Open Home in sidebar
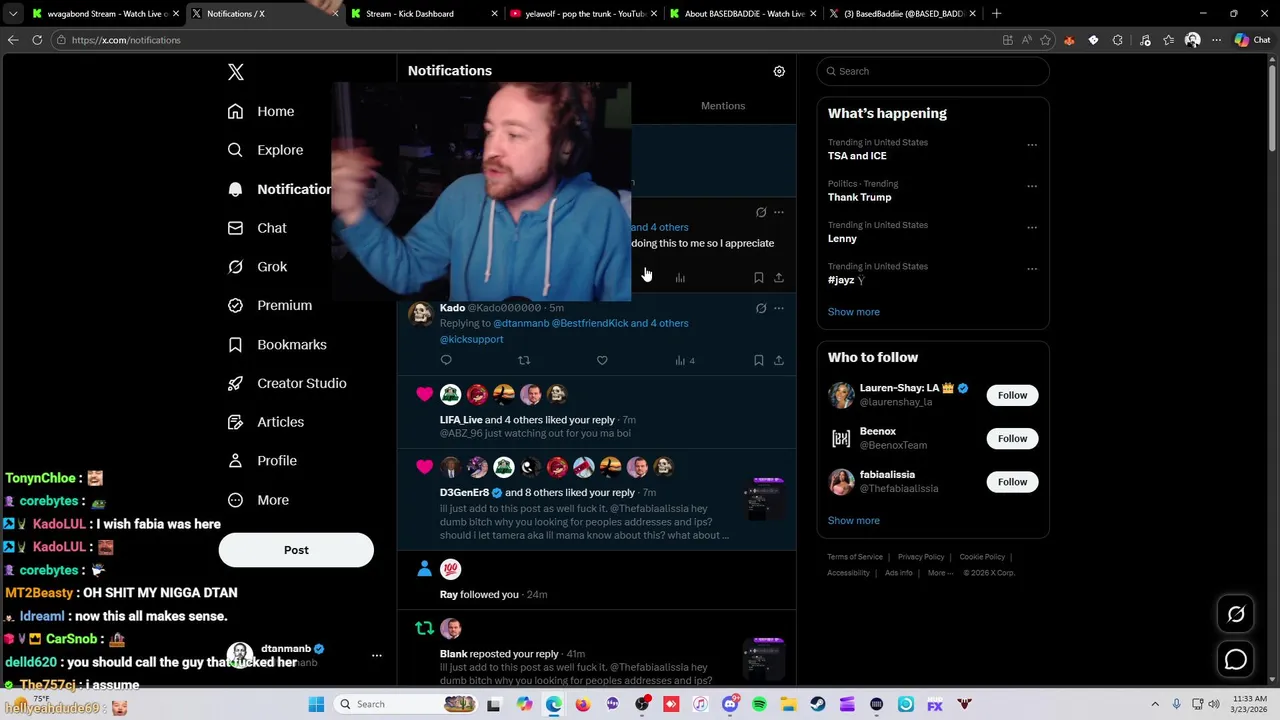Screen dimensions: 1280x720 coord(261,111)
